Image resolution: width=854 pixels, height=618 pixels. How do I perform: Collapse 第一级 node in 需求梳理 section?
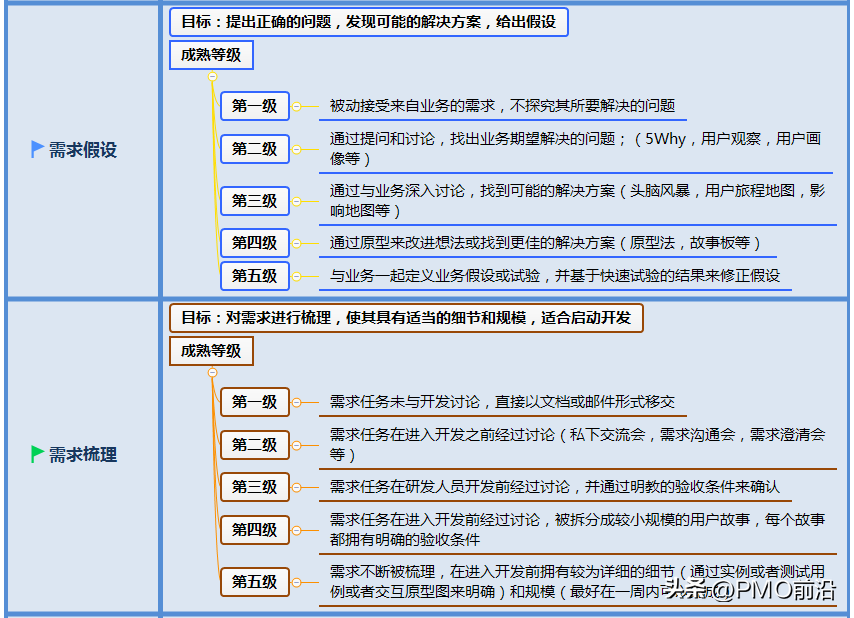click(296, 402)
